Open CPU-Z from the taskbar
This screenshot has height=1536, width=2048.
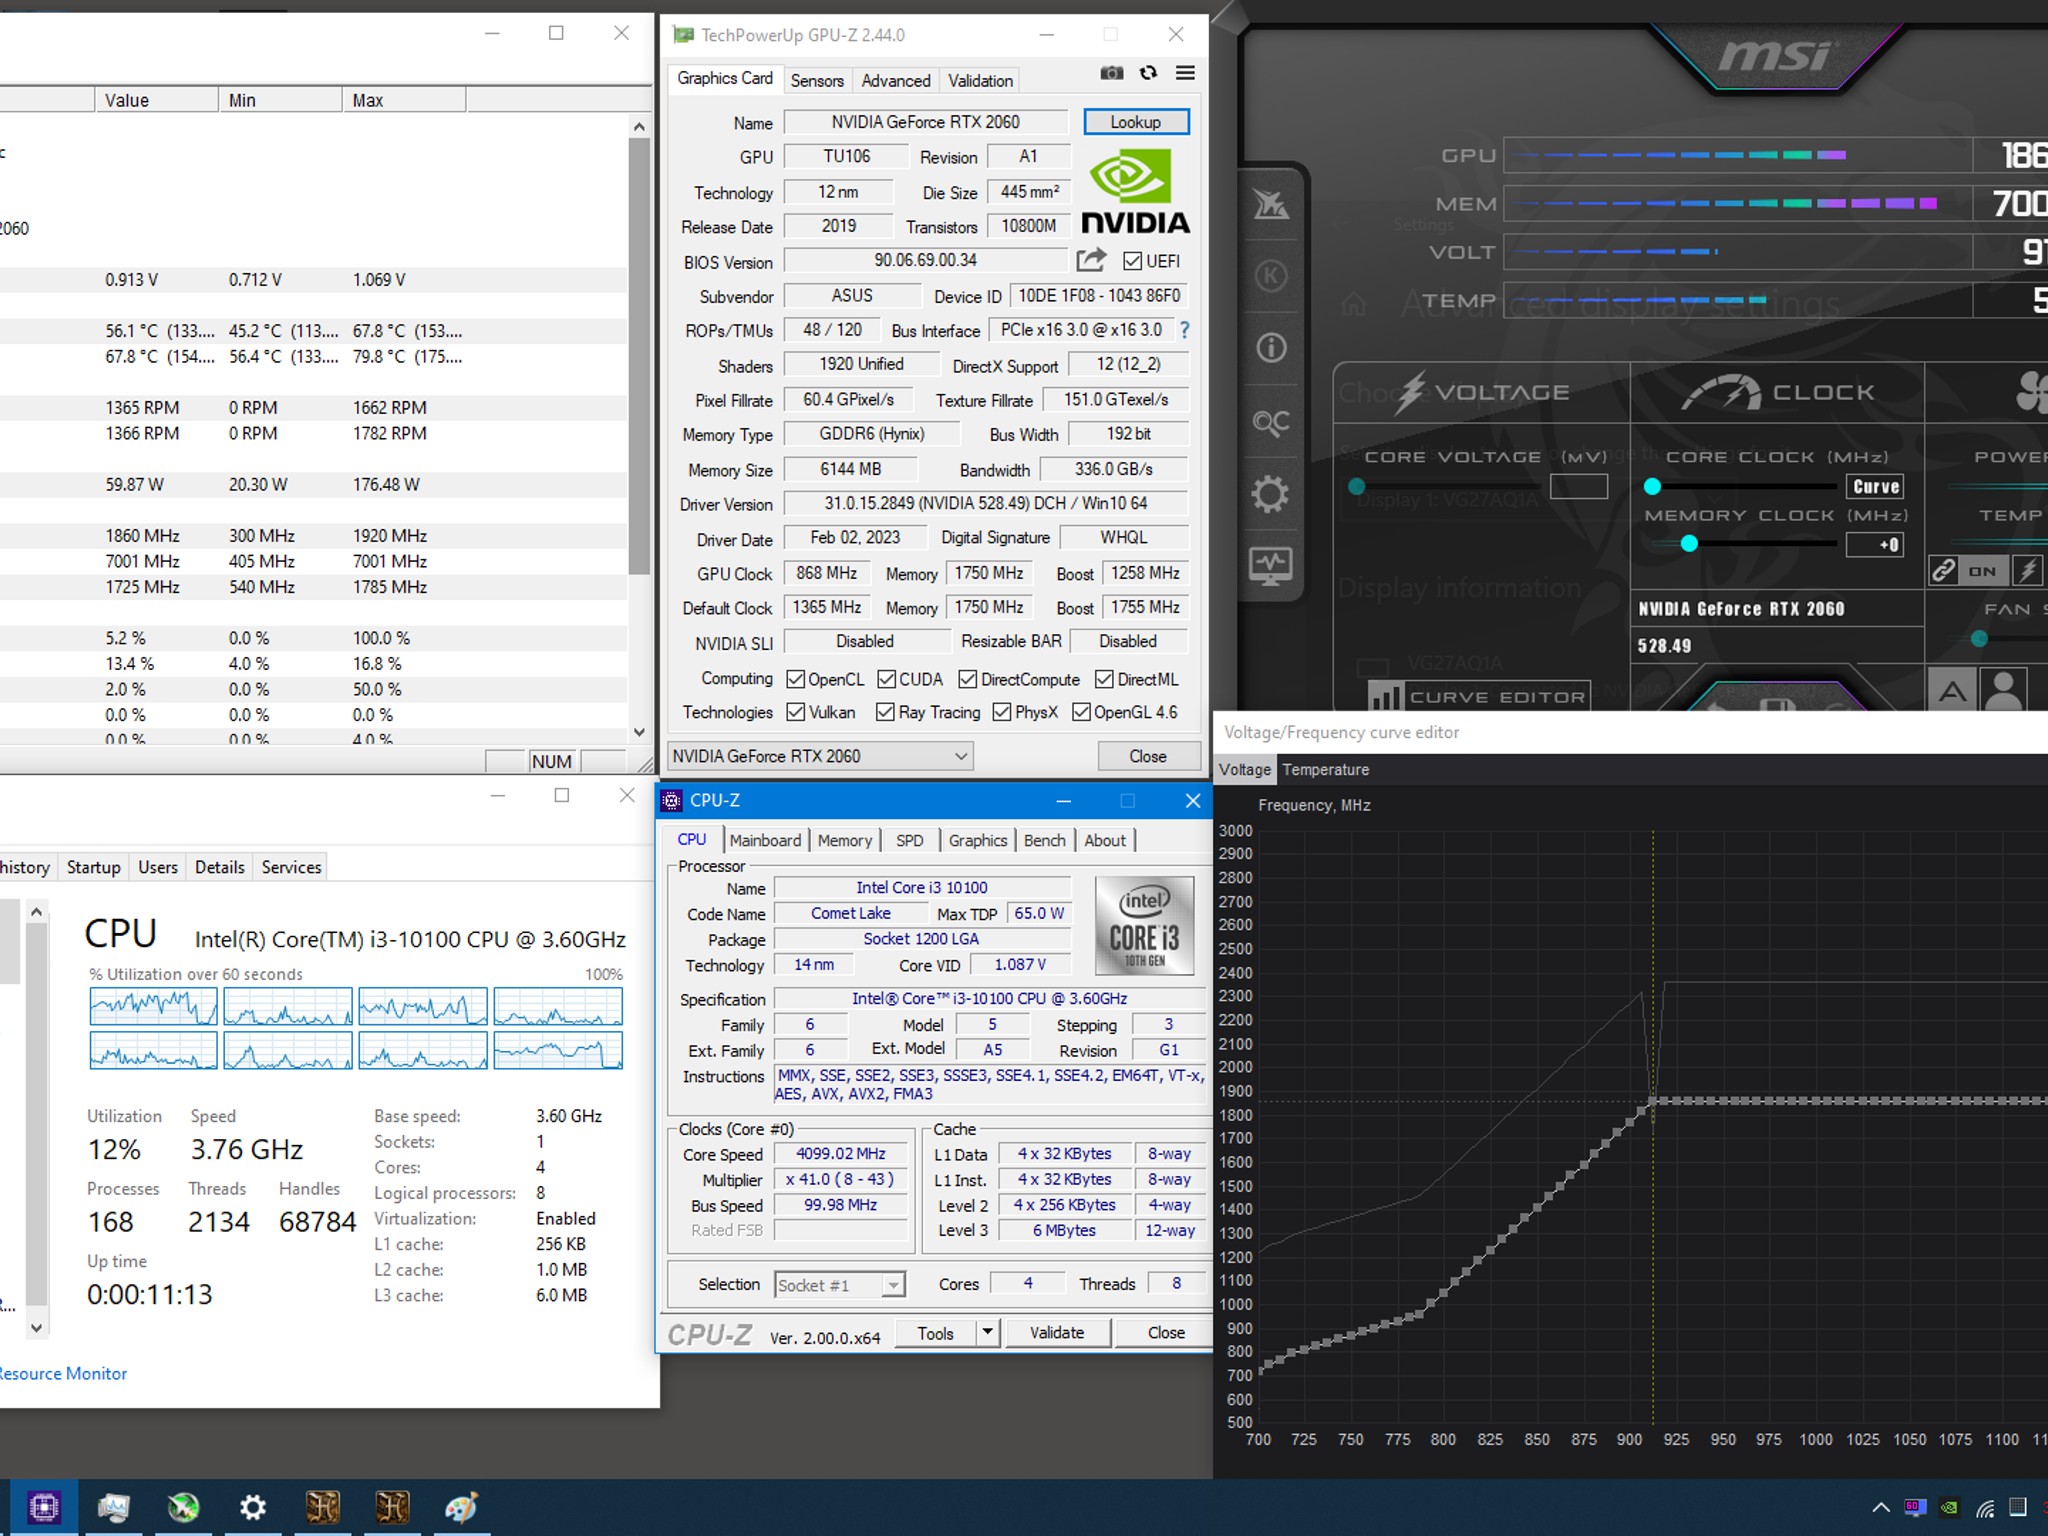[43, 1507]
